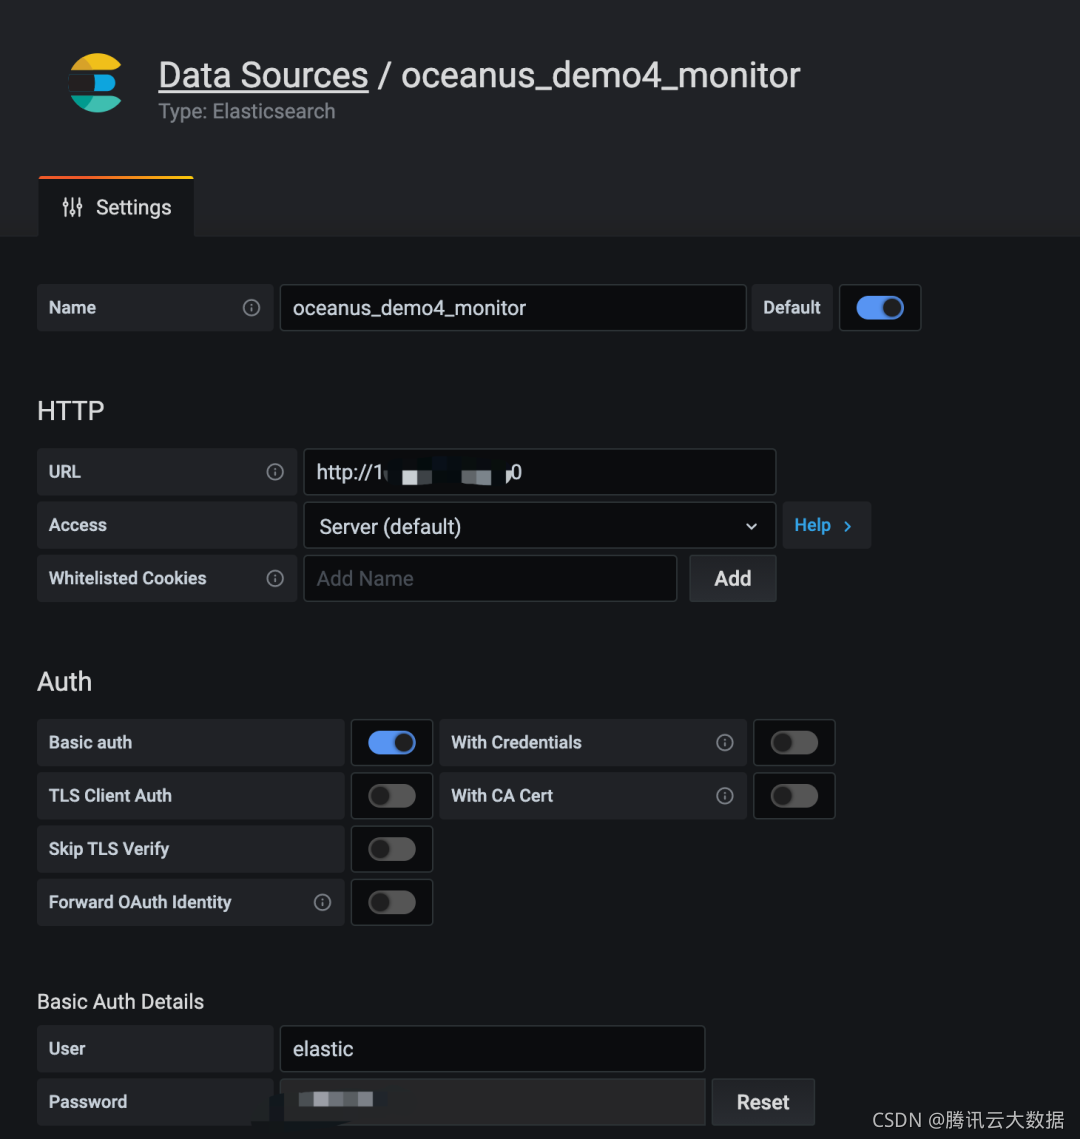Click the With CA Cert info icon

pyautogui.click(x=724, y=796)
